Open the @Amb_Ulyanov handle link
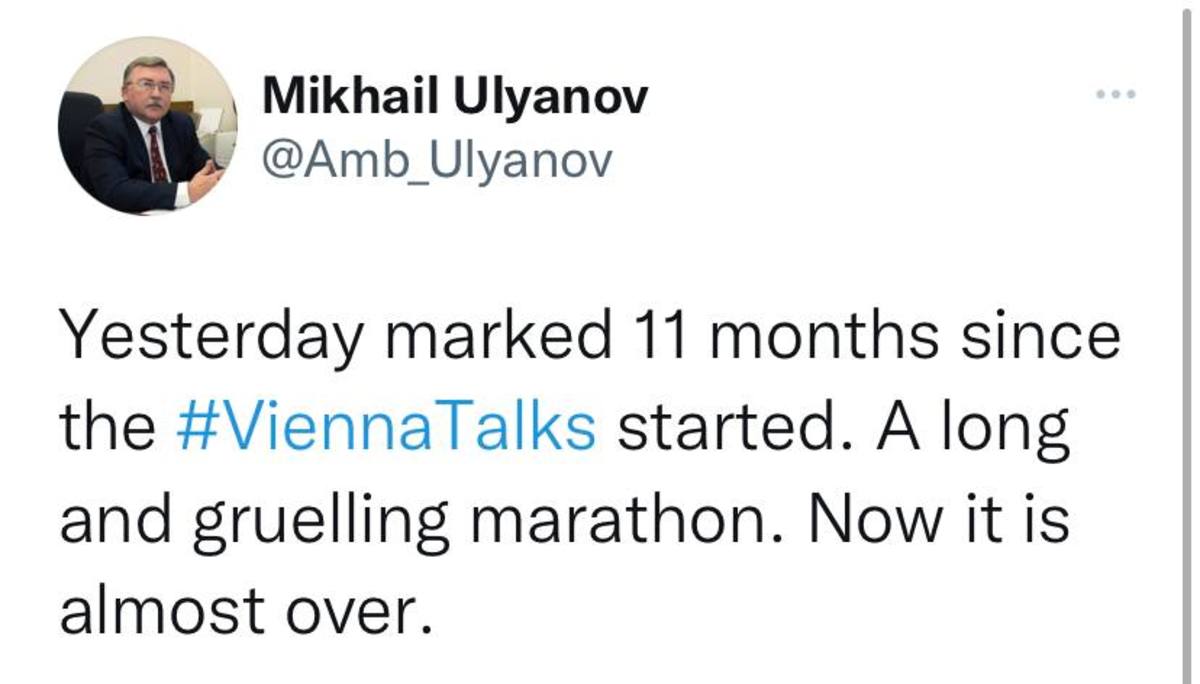 click(x=435, y=159)
